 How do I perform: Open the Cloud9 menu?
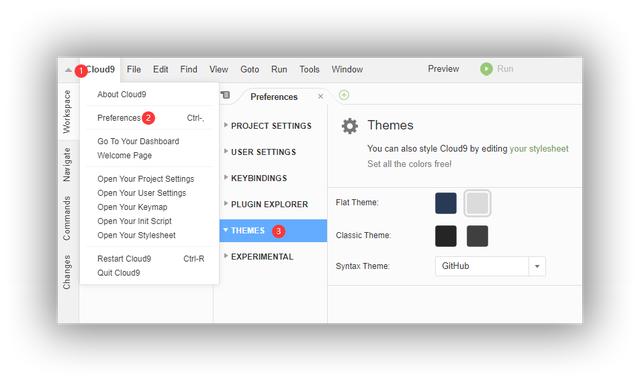click(100, 69)
